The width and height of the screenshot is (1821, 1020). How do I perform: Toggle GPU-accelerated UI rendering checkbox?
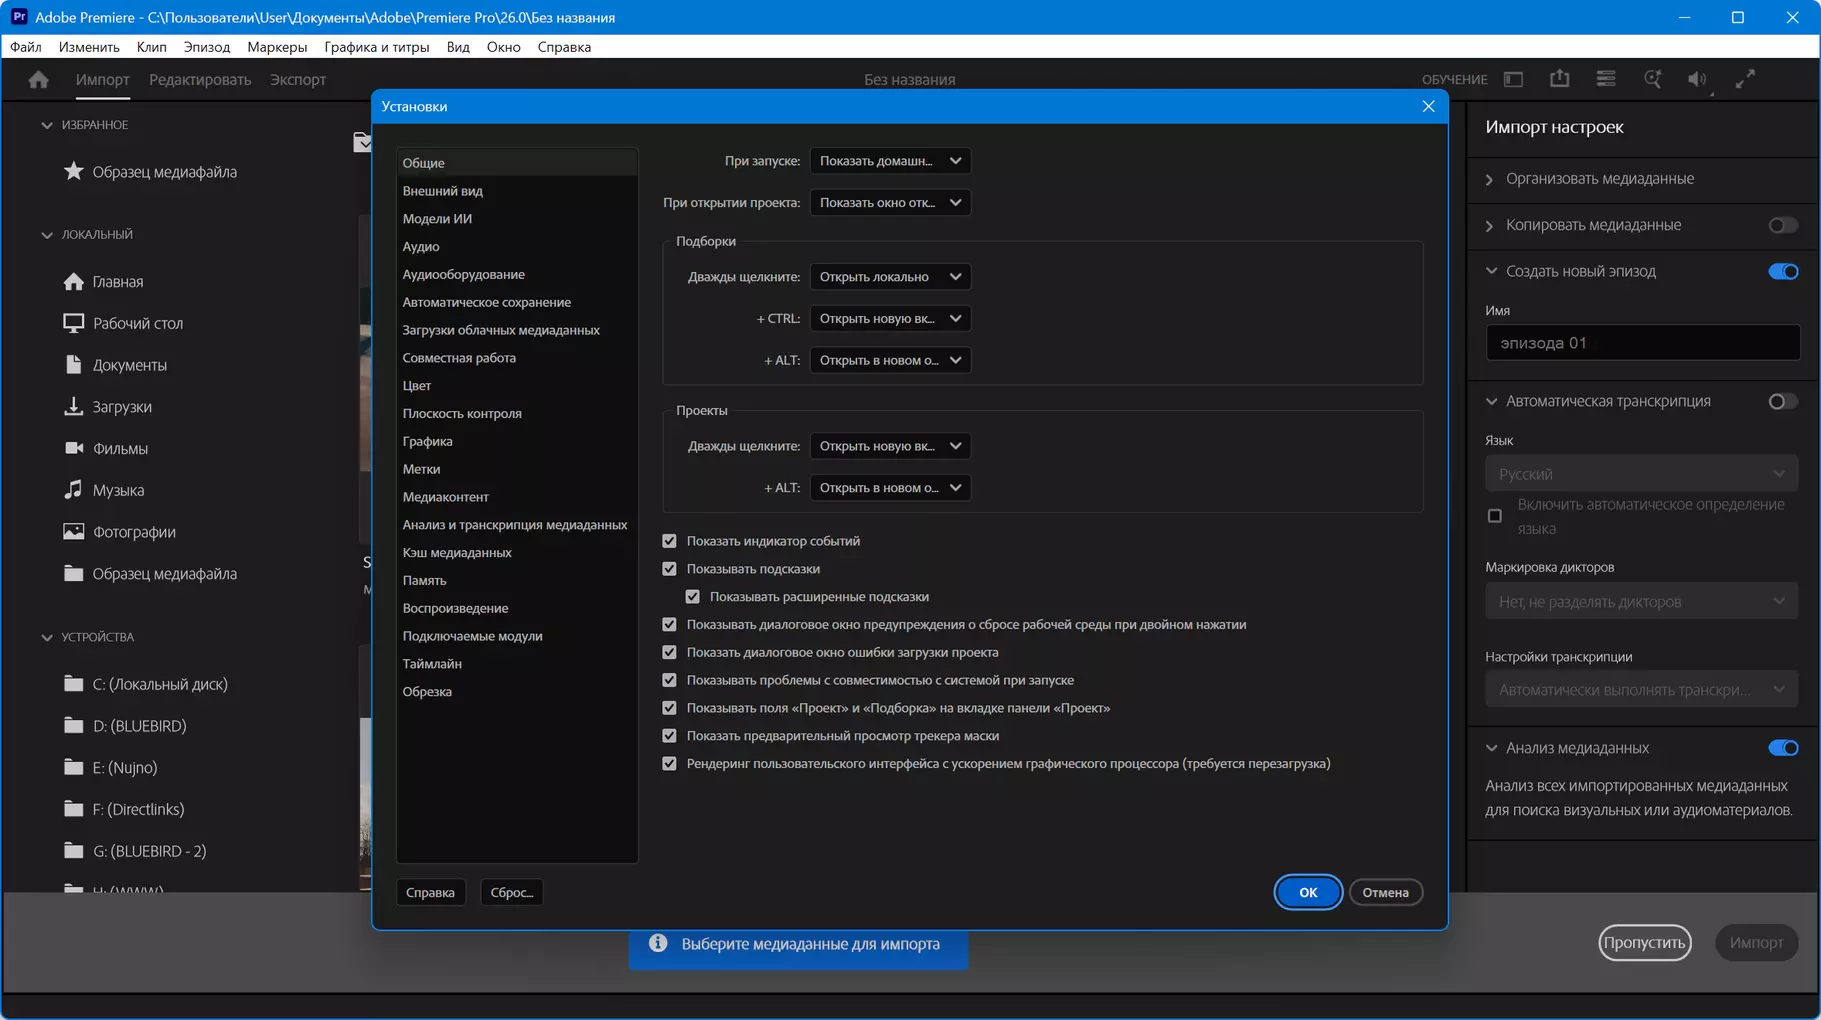tap(669, 764)
